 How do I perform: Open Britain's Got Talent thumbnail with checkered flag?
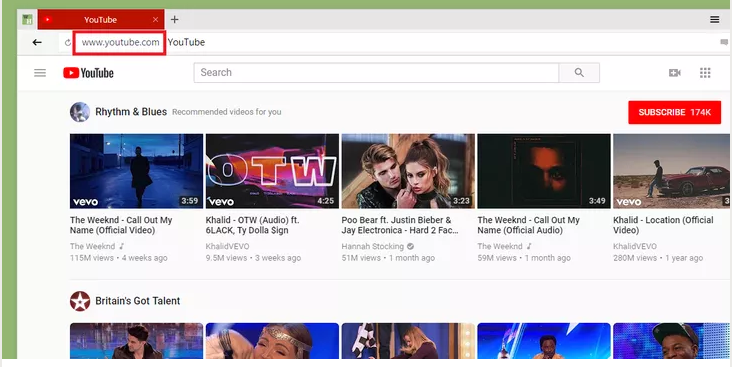pyautogui.click(x=408, y=341)
